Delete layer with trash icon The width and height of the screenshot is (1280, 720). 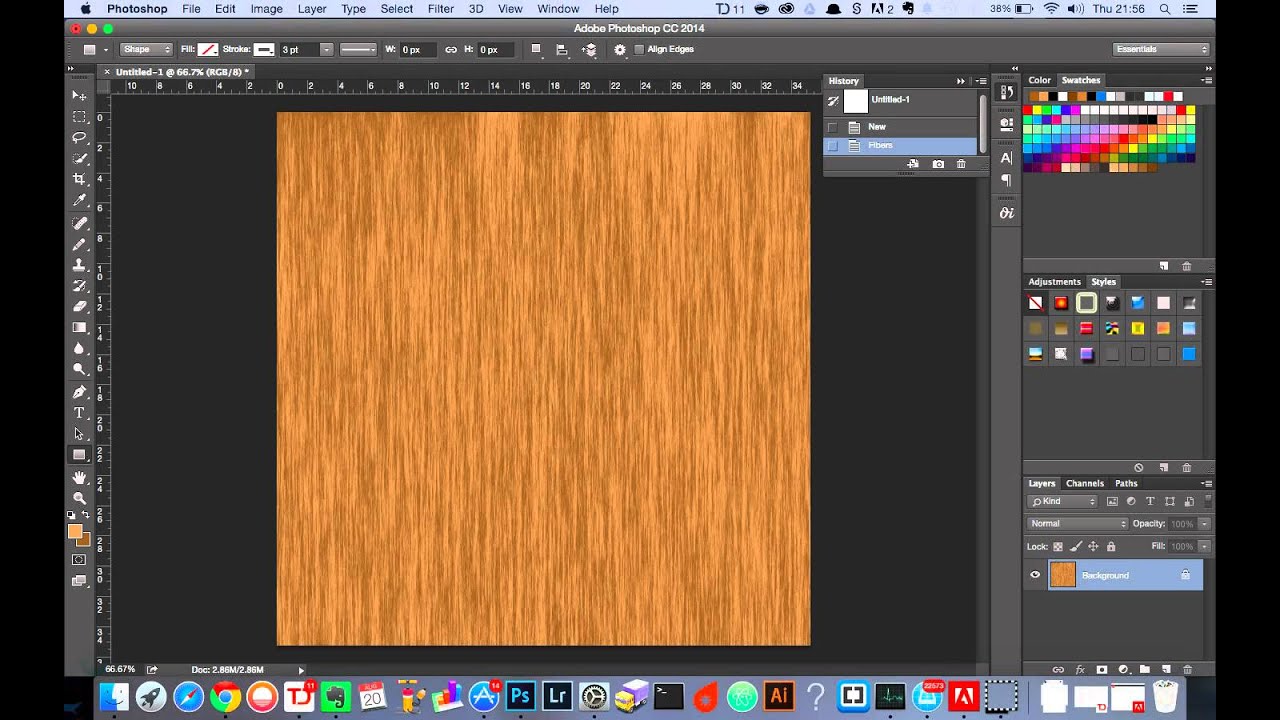(x=1187, y=669)
